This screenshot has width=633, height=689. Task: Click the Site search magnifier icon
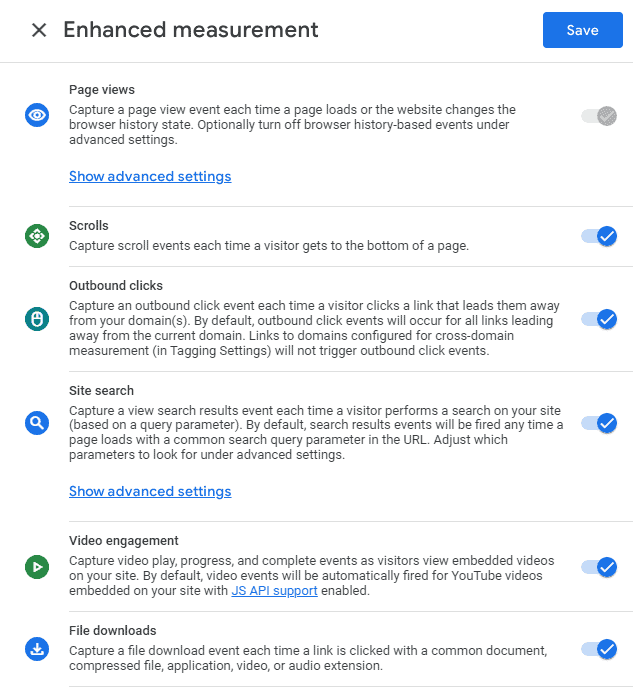pos(37,423)
